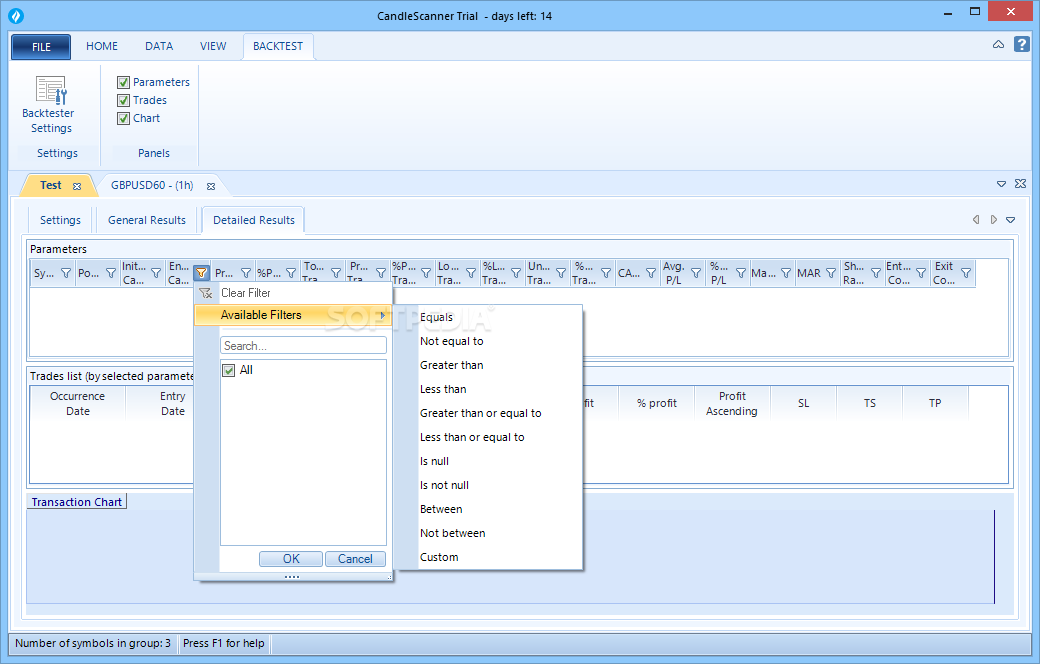Close the GBPUSD60 - (1h) tab
This screenshot has width=1040, height=664.
click(211, 186)
